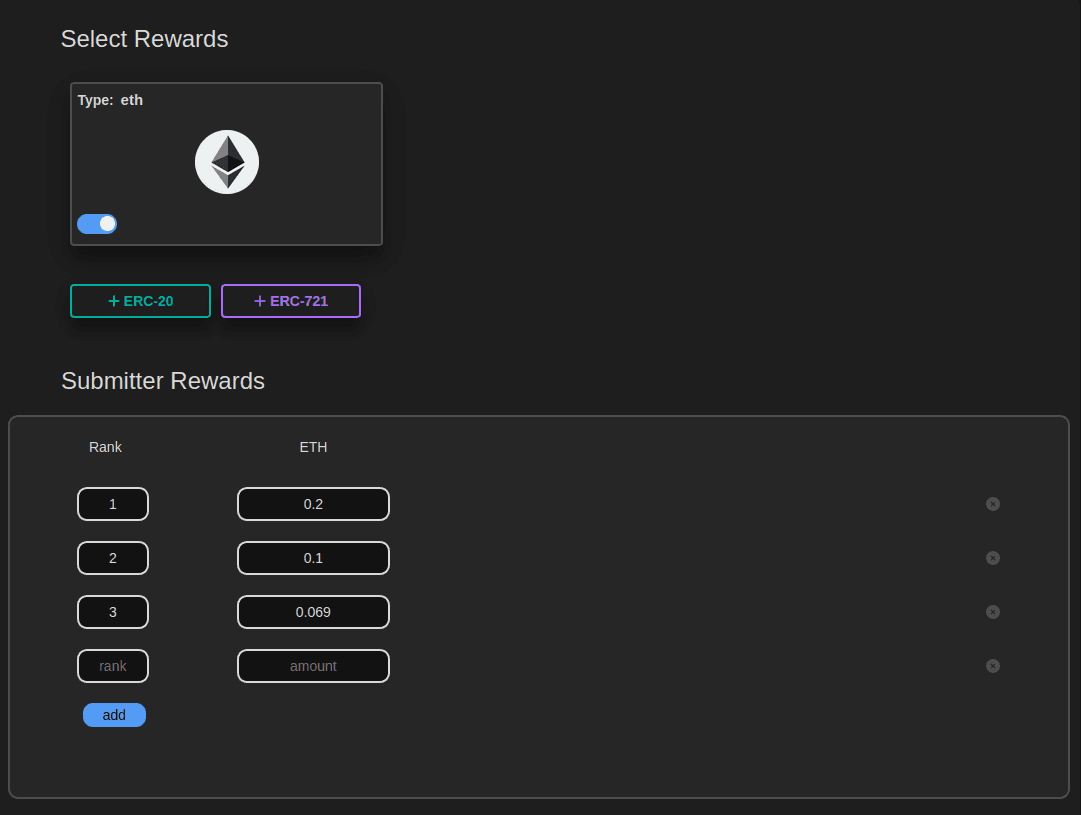Delete the rank 2 reward row
Screen dimensions: 1081x815
[x=993, y=558]
